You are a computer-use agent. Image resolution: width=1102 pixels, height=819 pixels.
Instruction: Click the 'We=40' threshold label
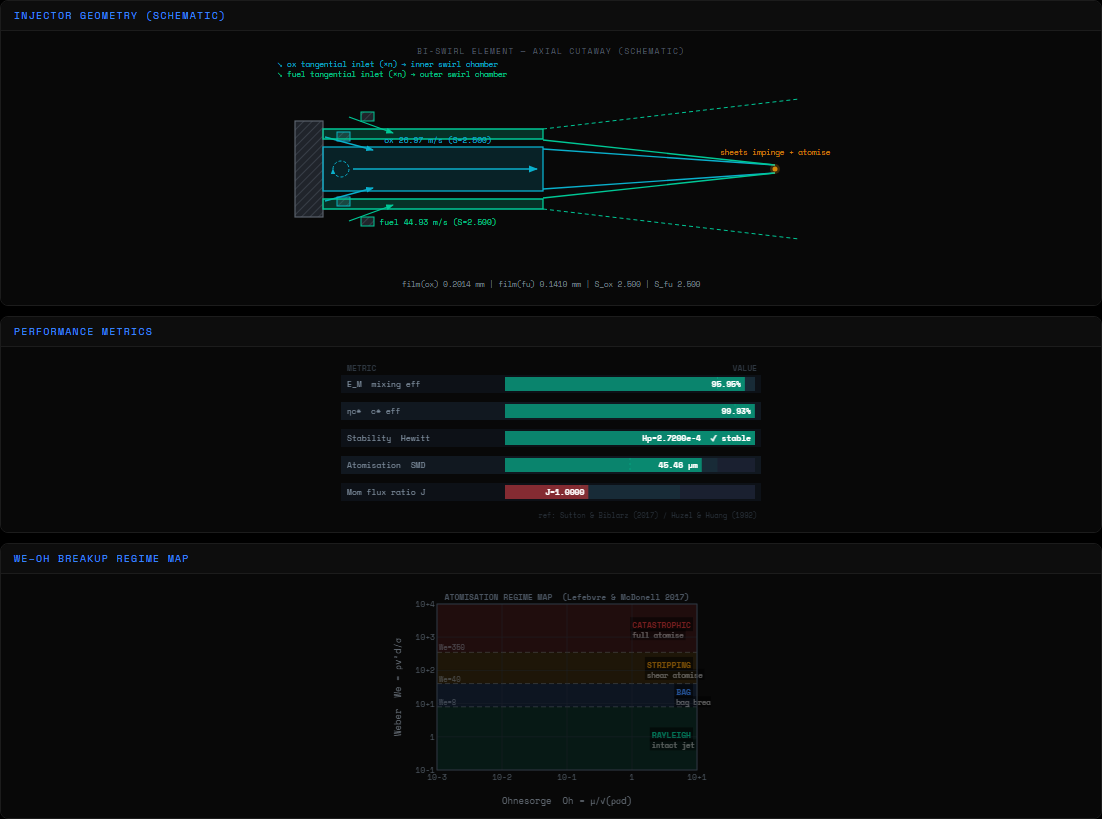450,679
